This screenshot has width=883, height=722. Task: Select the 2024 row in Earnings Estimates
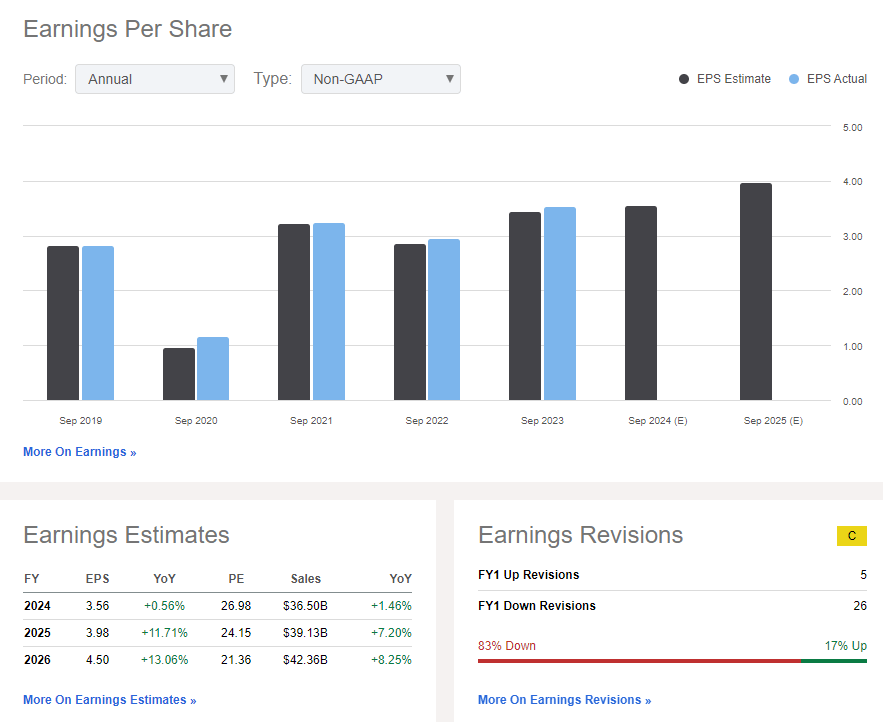tap(217, 606)
